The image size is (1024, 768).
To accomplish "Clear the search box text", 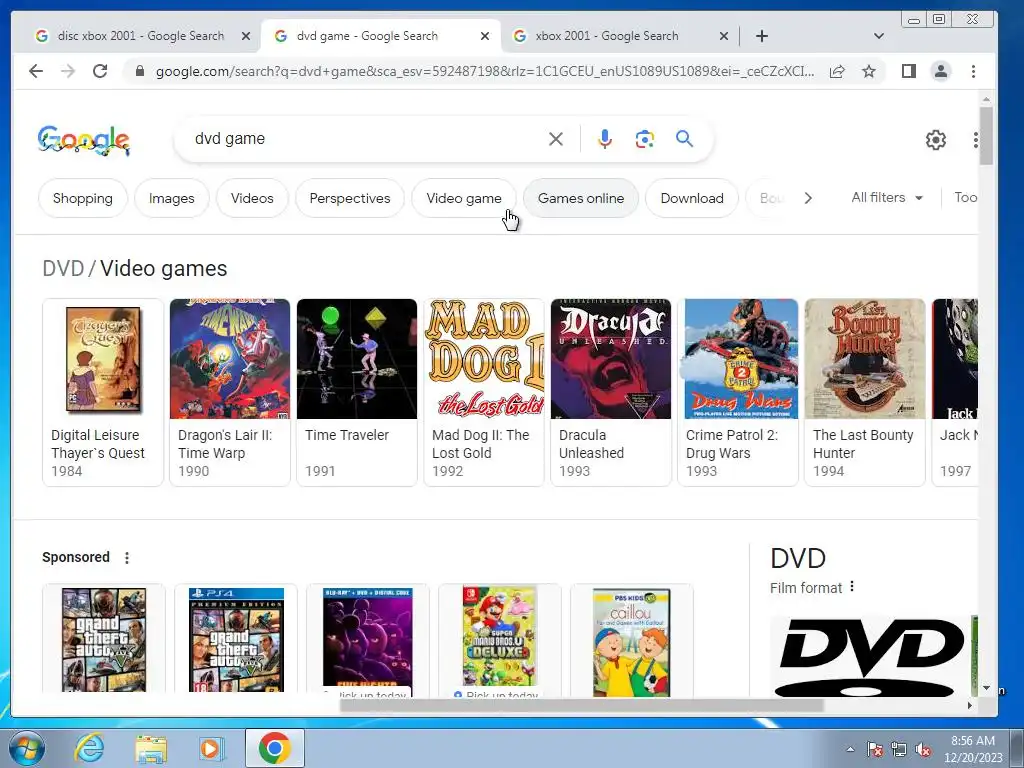I will coord(556,139).
